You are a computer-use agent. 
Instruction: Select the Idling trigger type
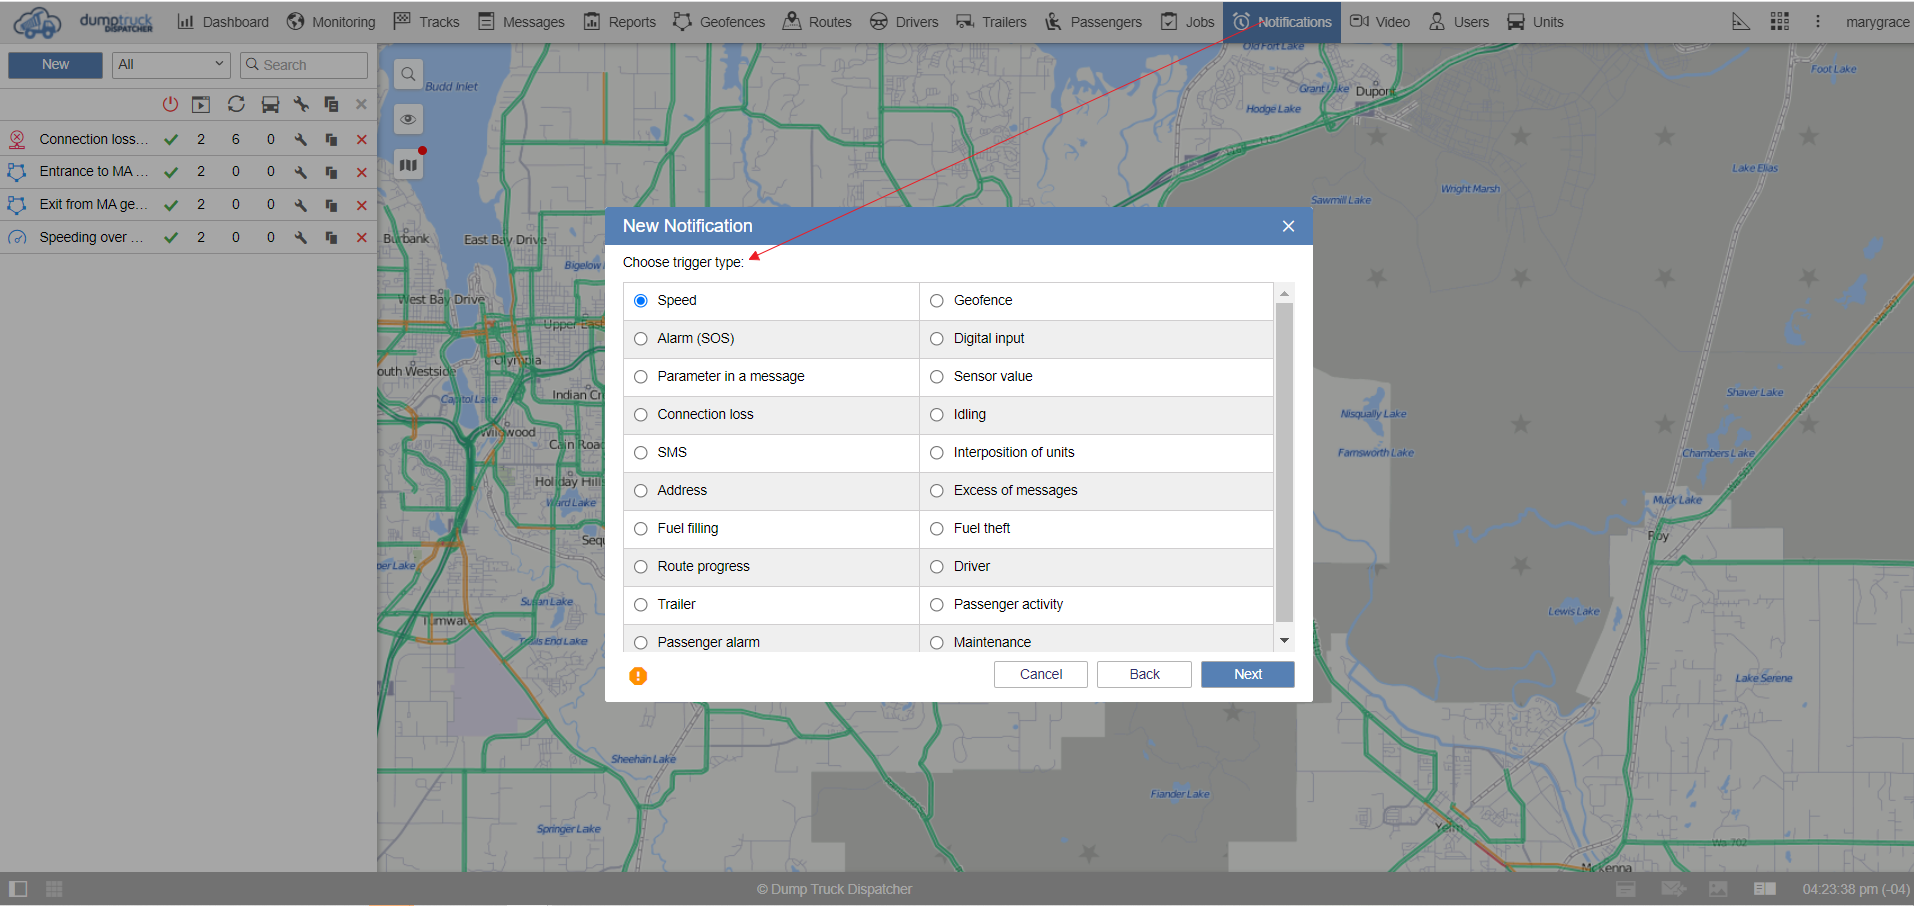[937, 415]
